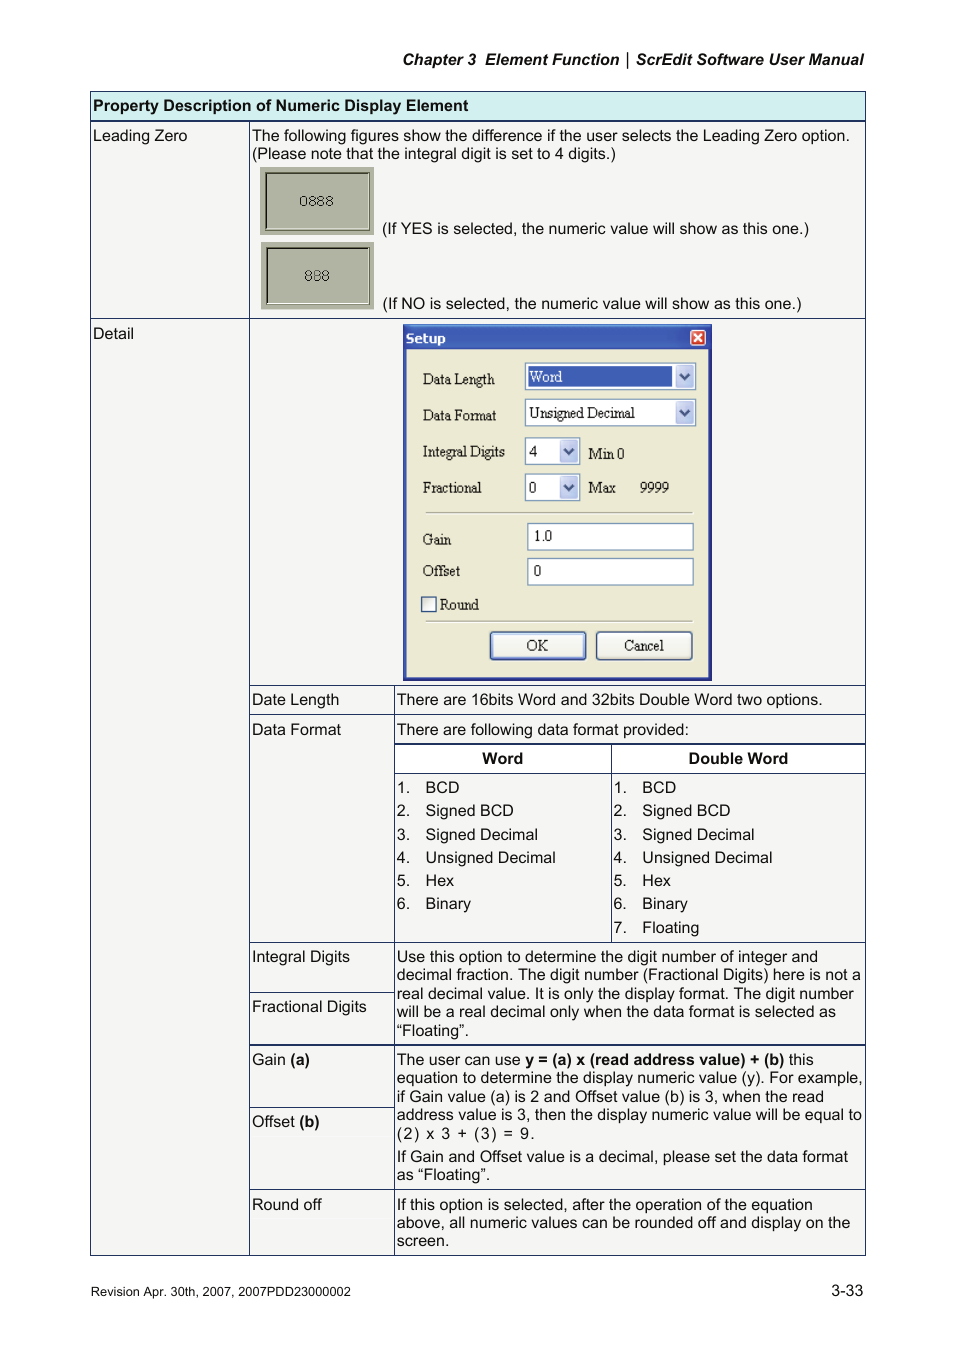Click the 'Word' column header

click(503, 759)
